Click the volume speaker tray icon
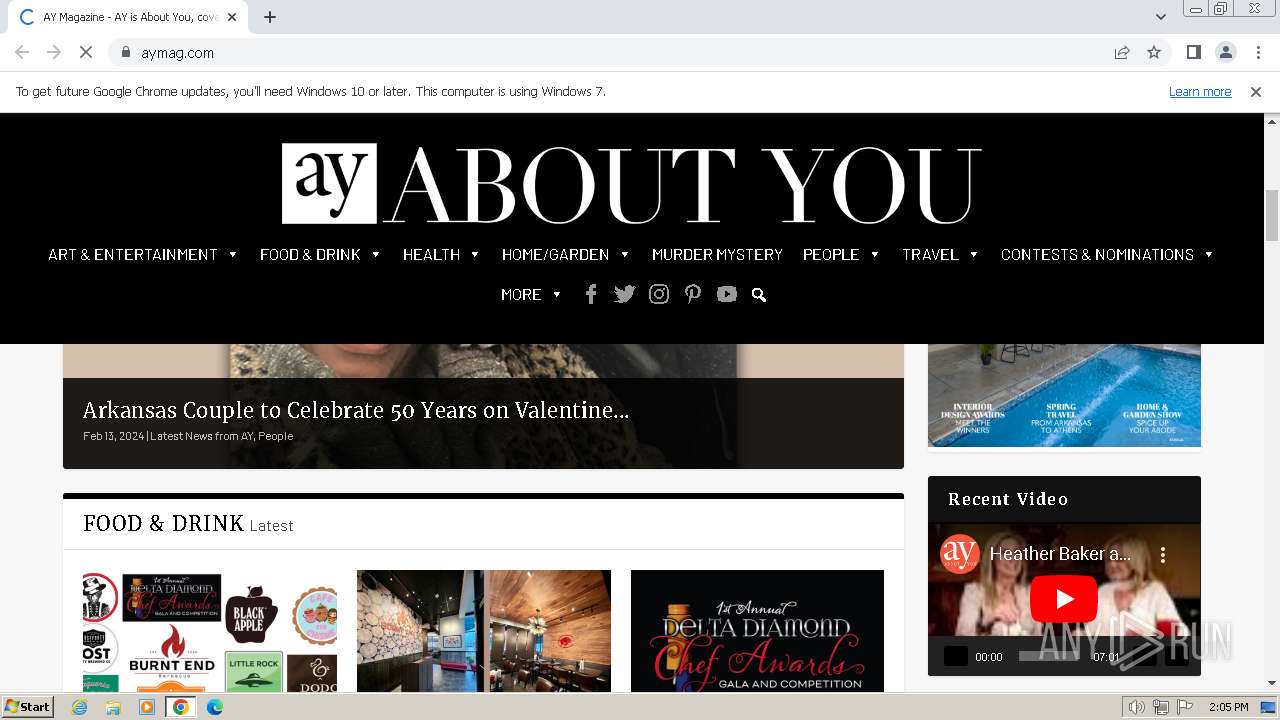 tap(1136, 707)
